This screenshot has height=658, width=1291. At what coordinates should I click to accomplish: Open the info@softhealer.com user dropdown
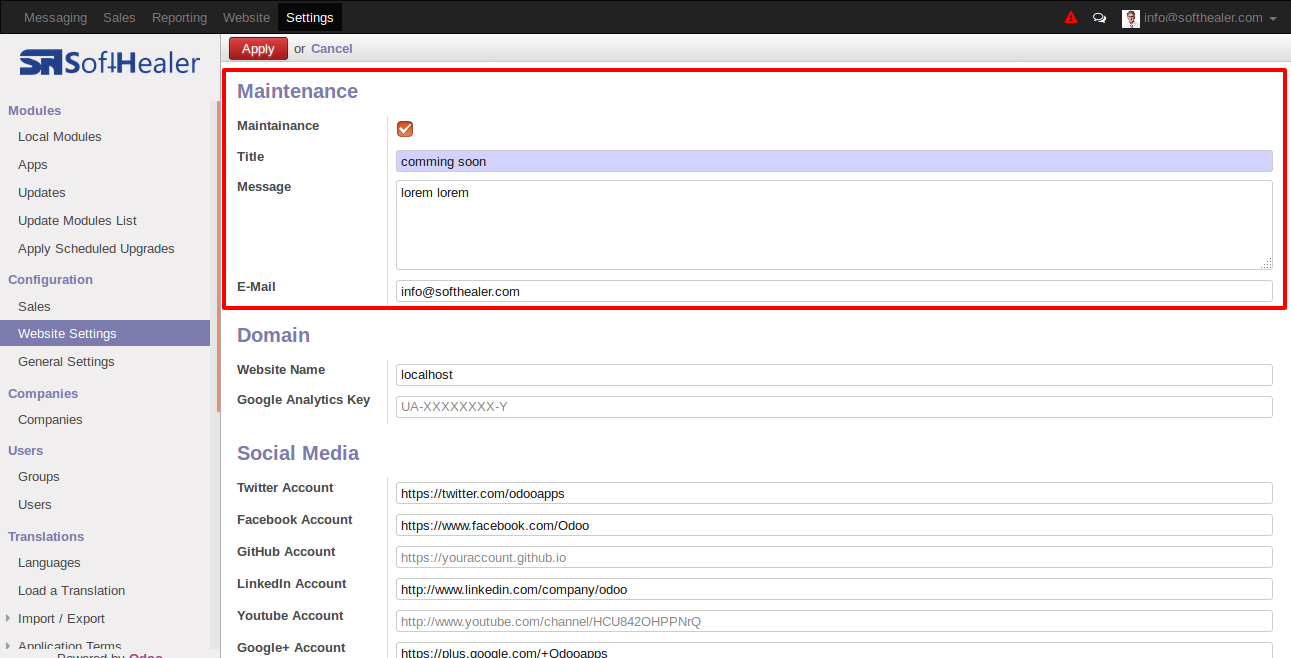(x=1210, y=18)
